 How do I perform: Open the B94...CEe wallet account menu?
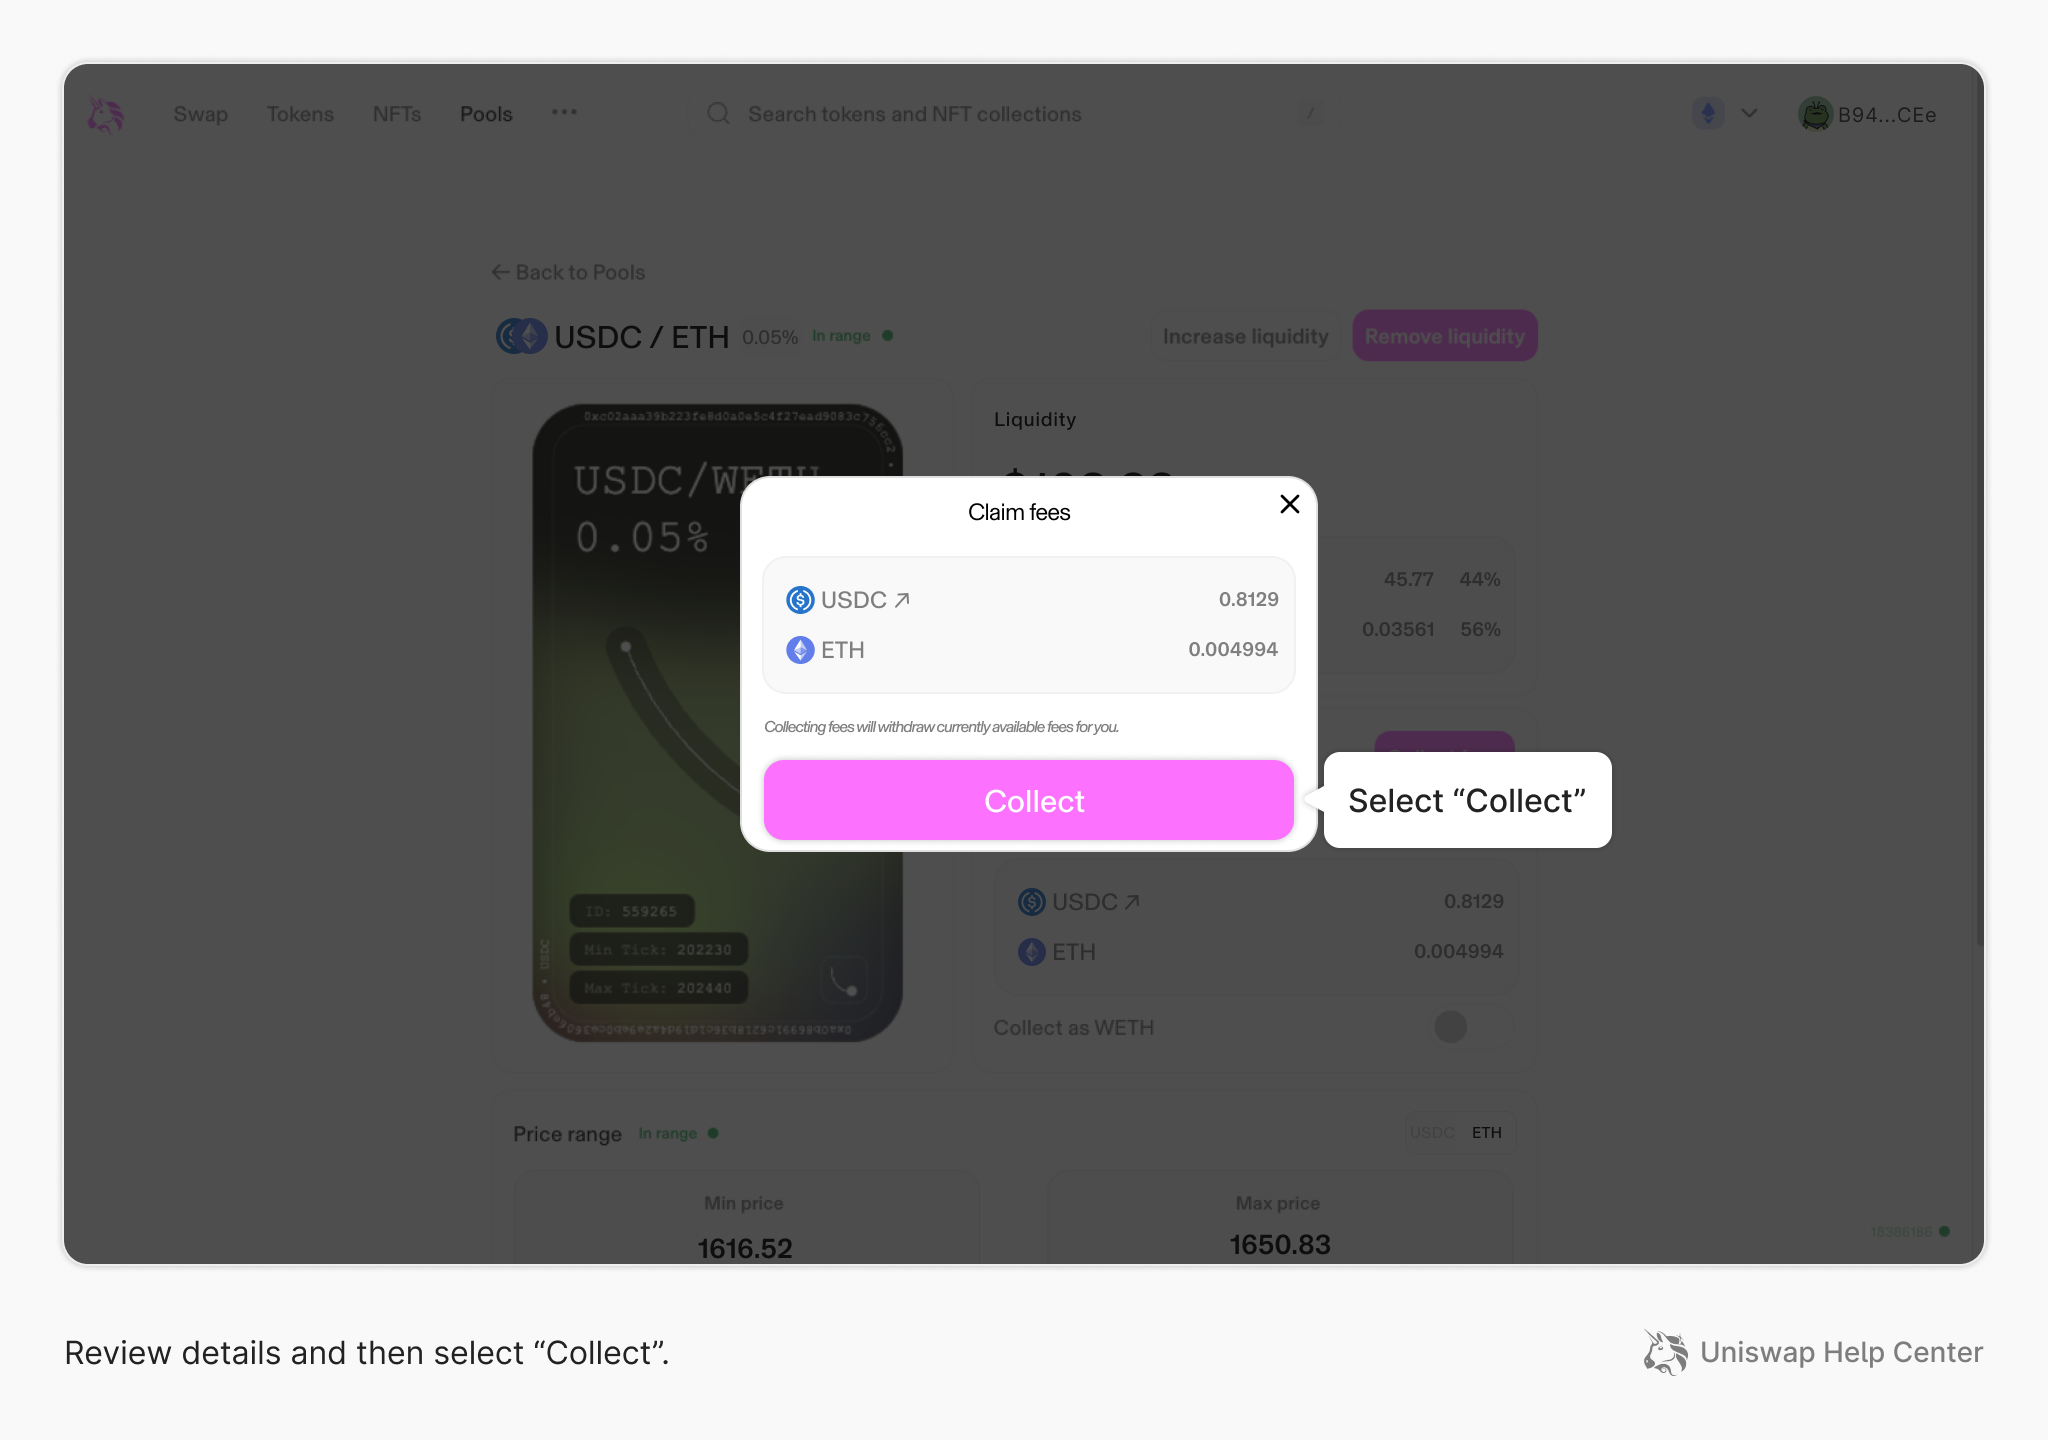[1868, 114]
